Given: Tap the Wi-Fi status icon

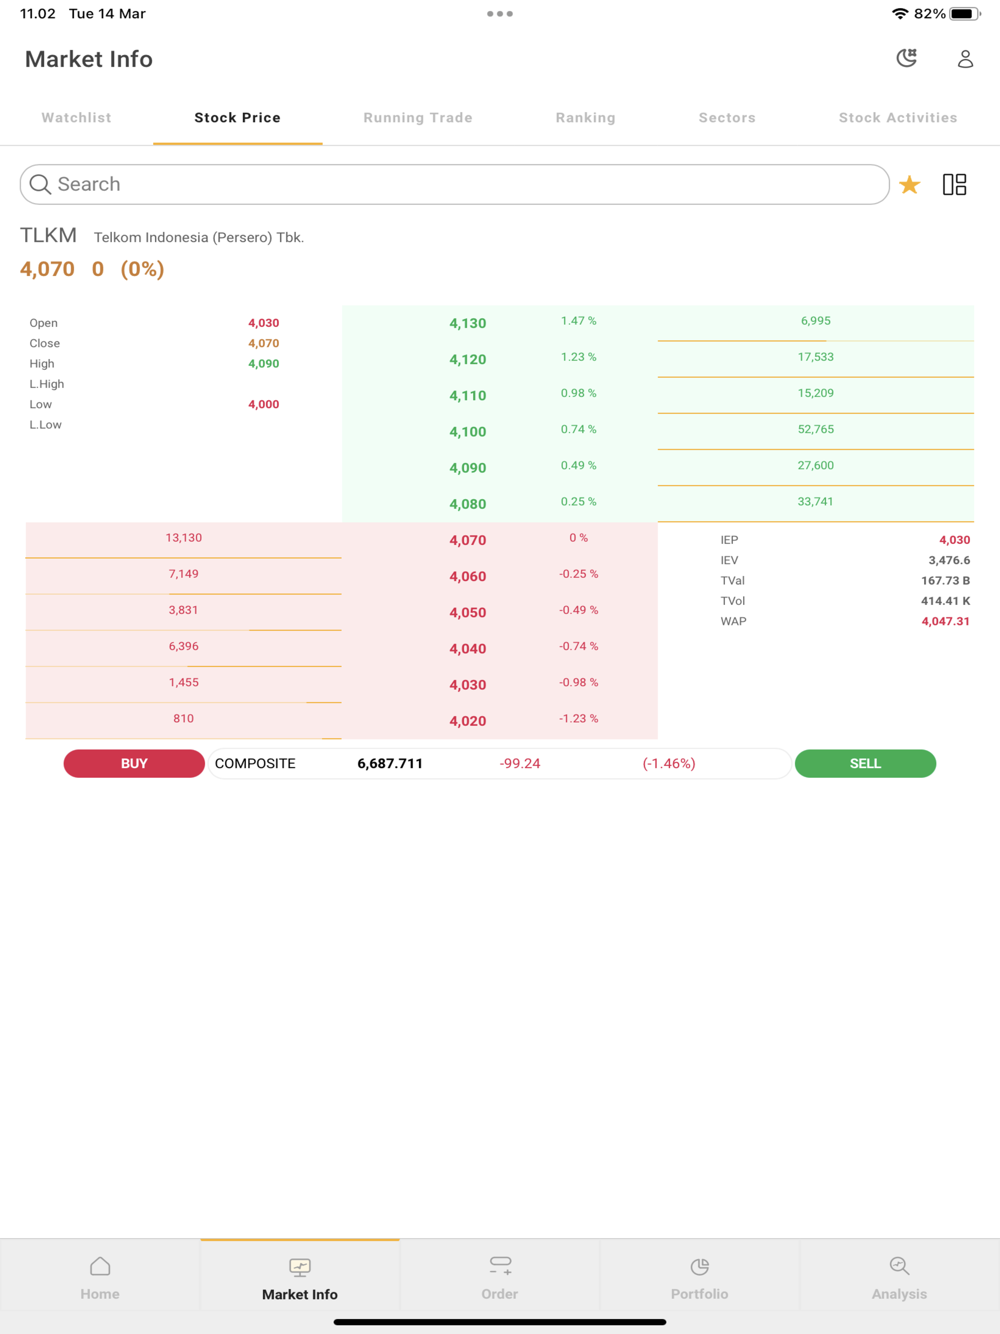Looking at the screenshot, I should coord(900,14).
